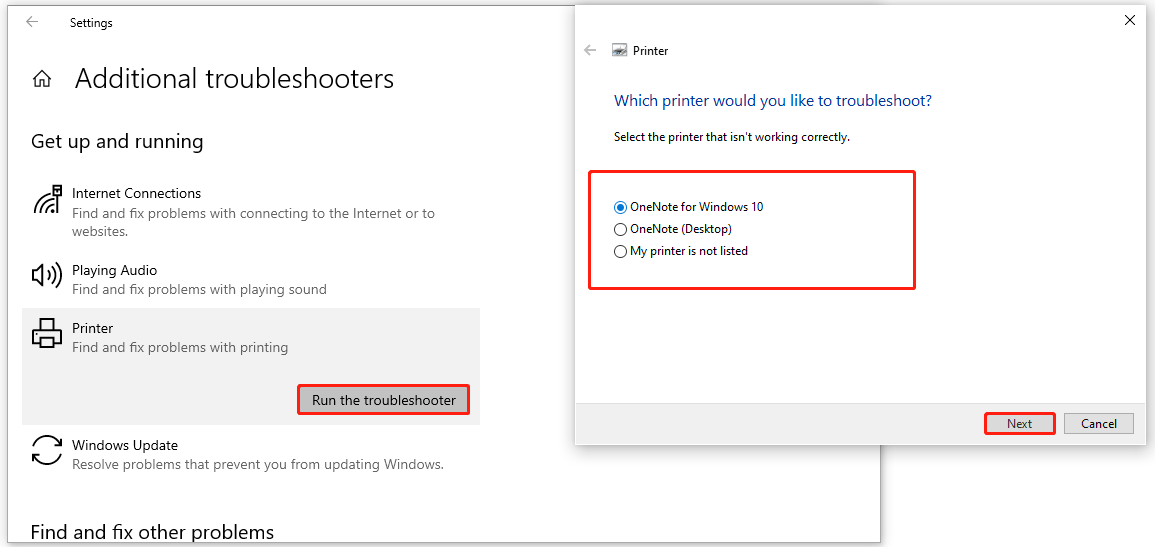The width and height of the screenshot is (1155, 547).
Task: Open the Internet Connections troubleshooter entry
Action: coord(251,212)
